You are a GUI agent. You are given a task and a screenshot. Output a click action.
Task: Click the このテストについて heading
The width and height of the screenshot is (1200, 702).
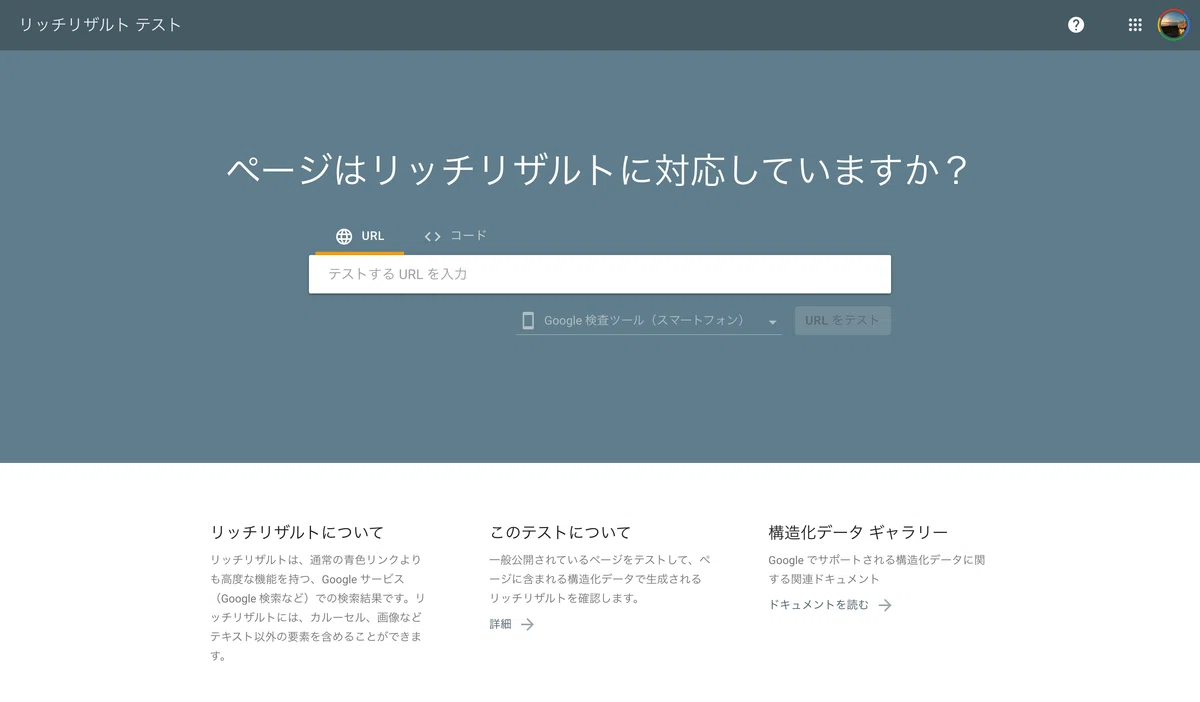[560, 533]
